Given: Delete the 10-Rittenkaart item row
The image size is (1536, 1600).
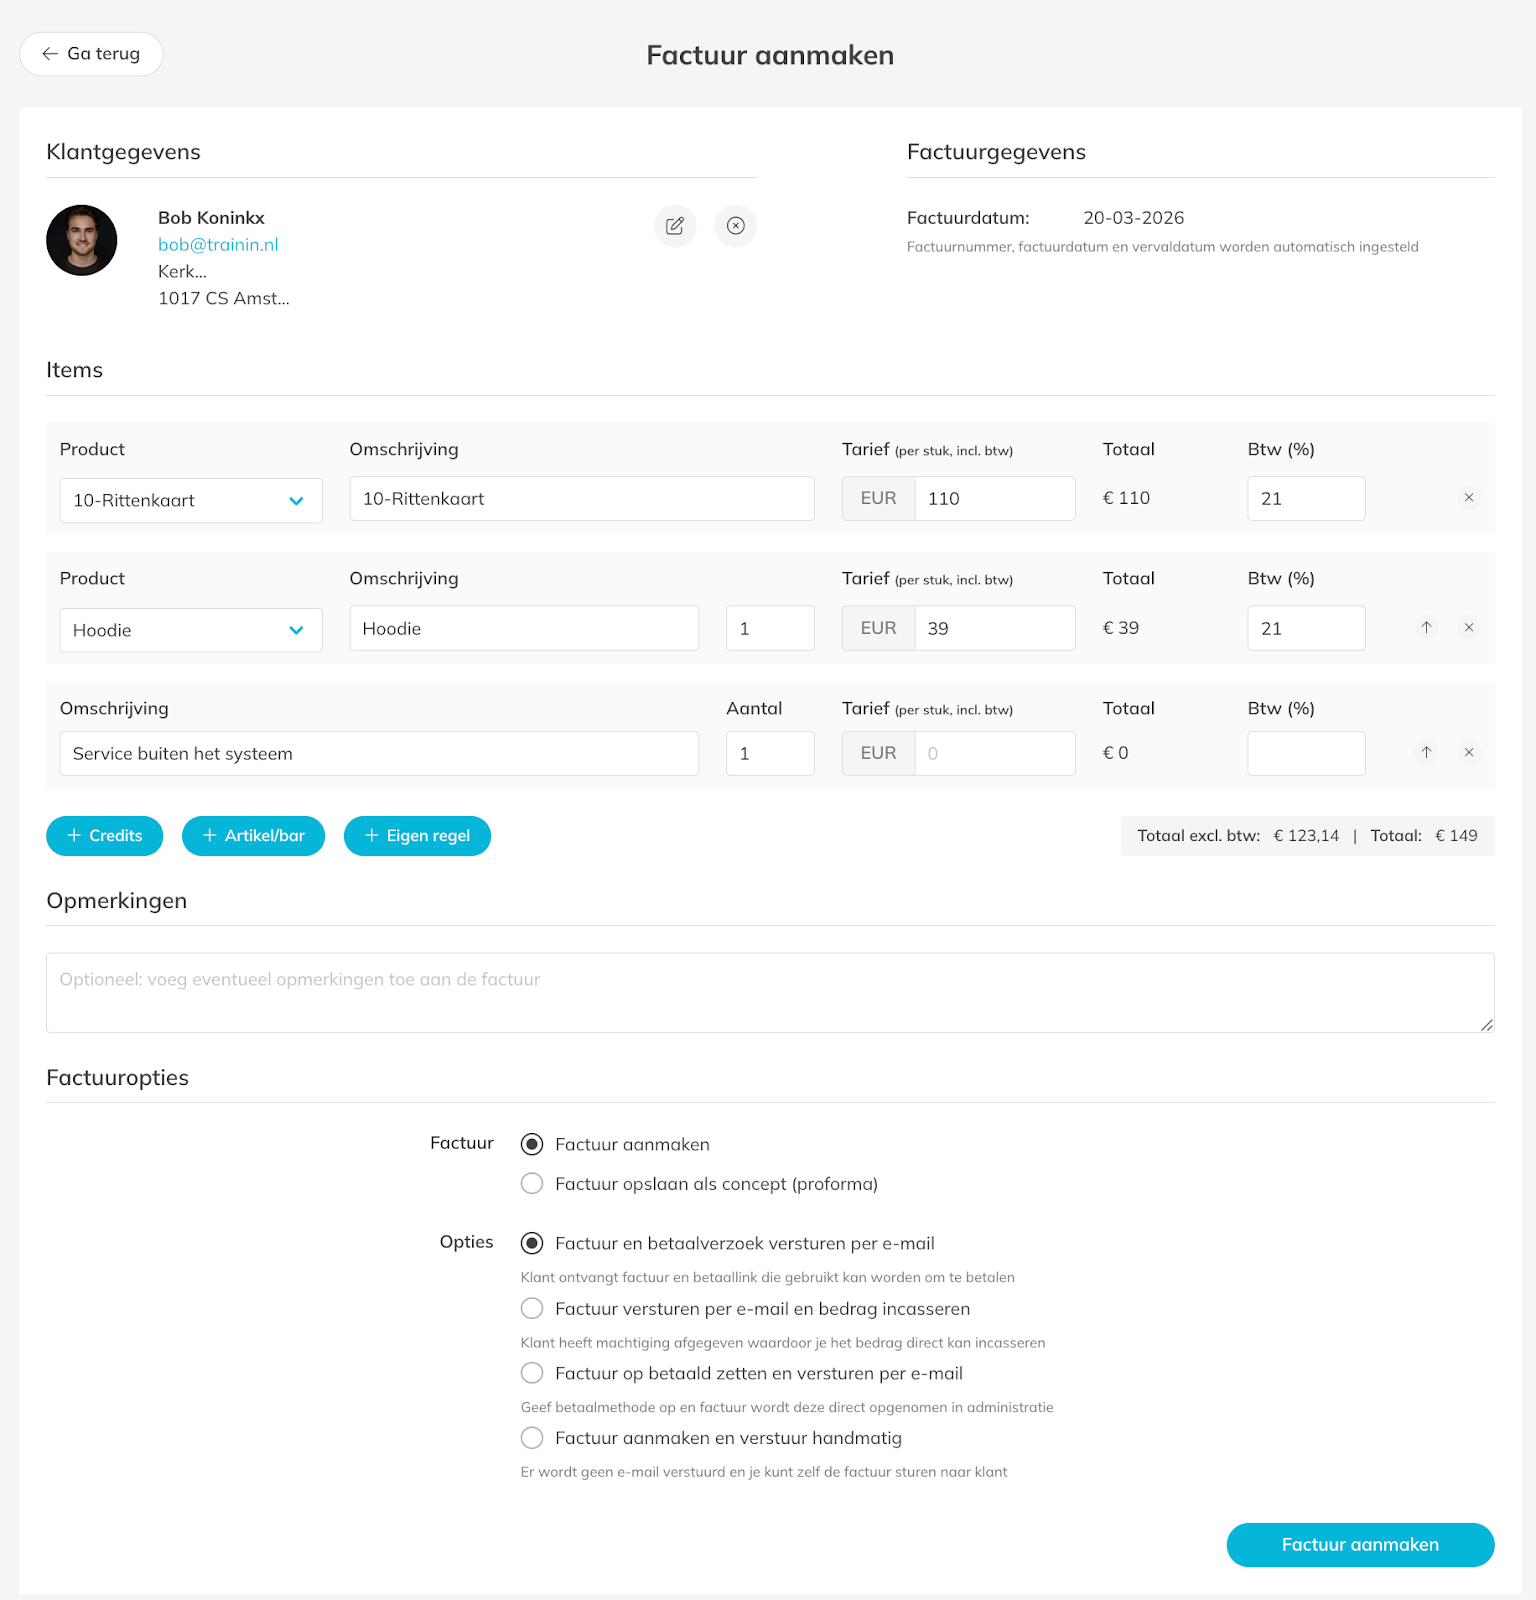Looking at the screenshot, I should coord(1469,498).
